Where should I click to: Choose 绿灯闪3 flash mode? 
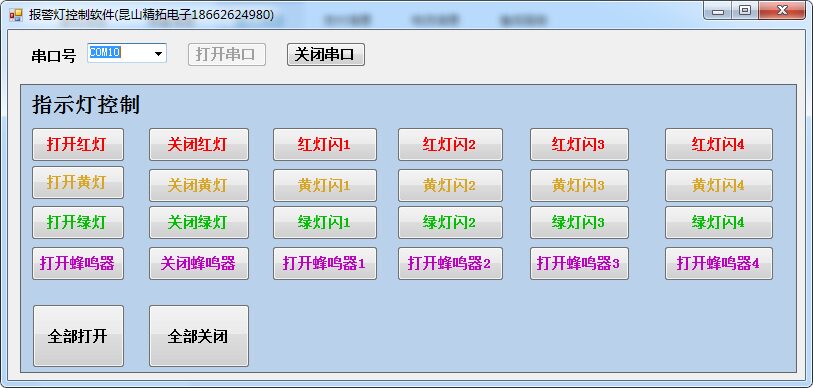tap(579, 223)
